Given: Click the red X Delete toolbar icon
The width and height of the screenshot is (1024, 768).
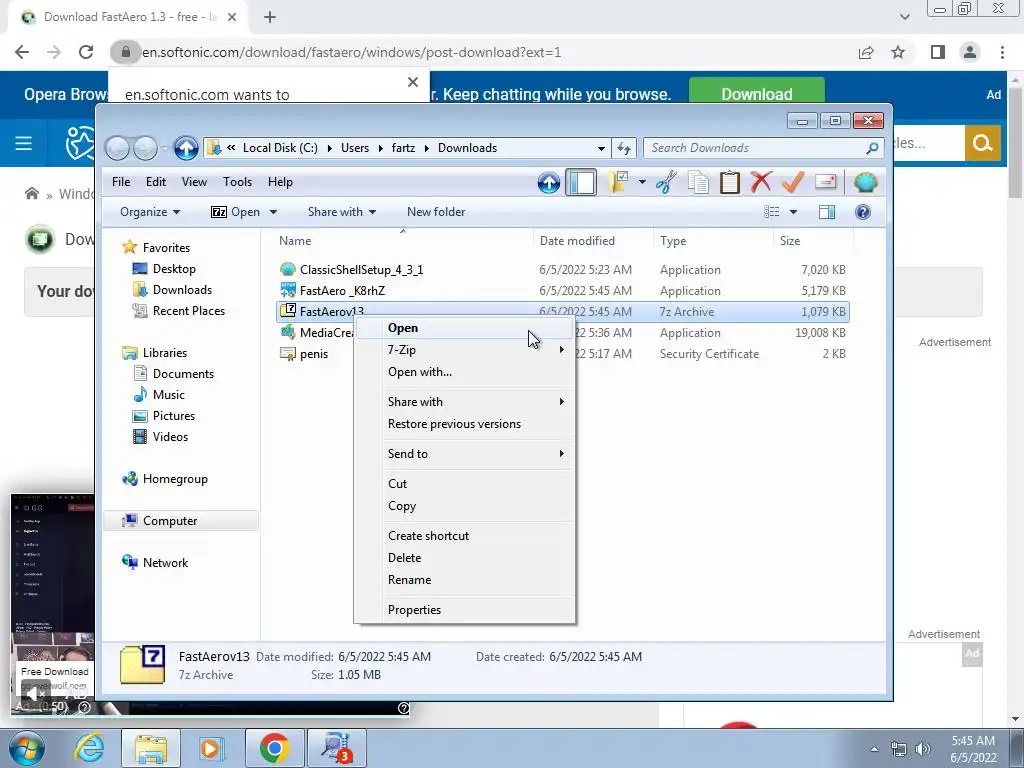Looking at the screenshot, I should coord(761,182).
